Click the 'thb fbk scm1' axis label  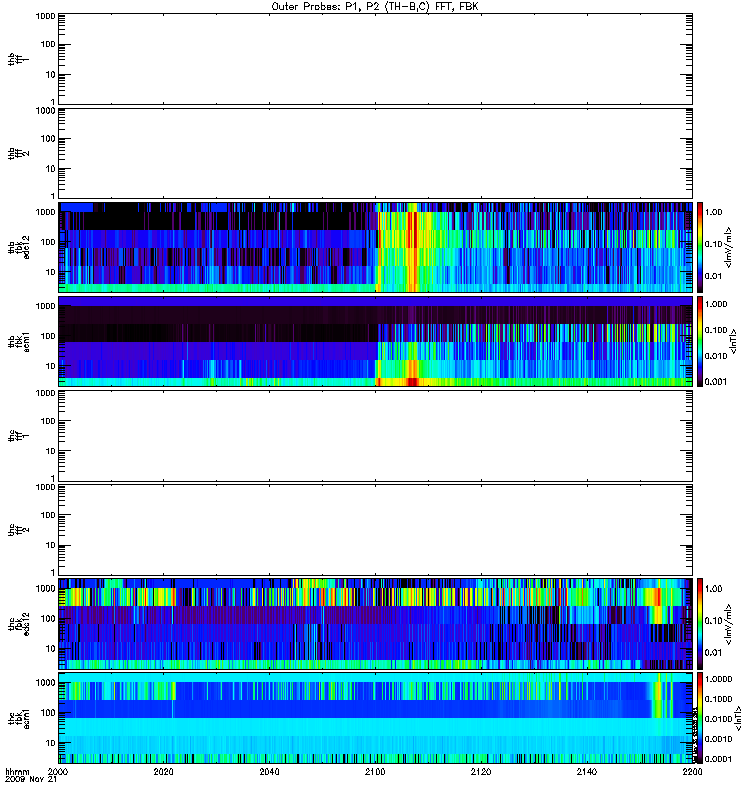point(18,341)
